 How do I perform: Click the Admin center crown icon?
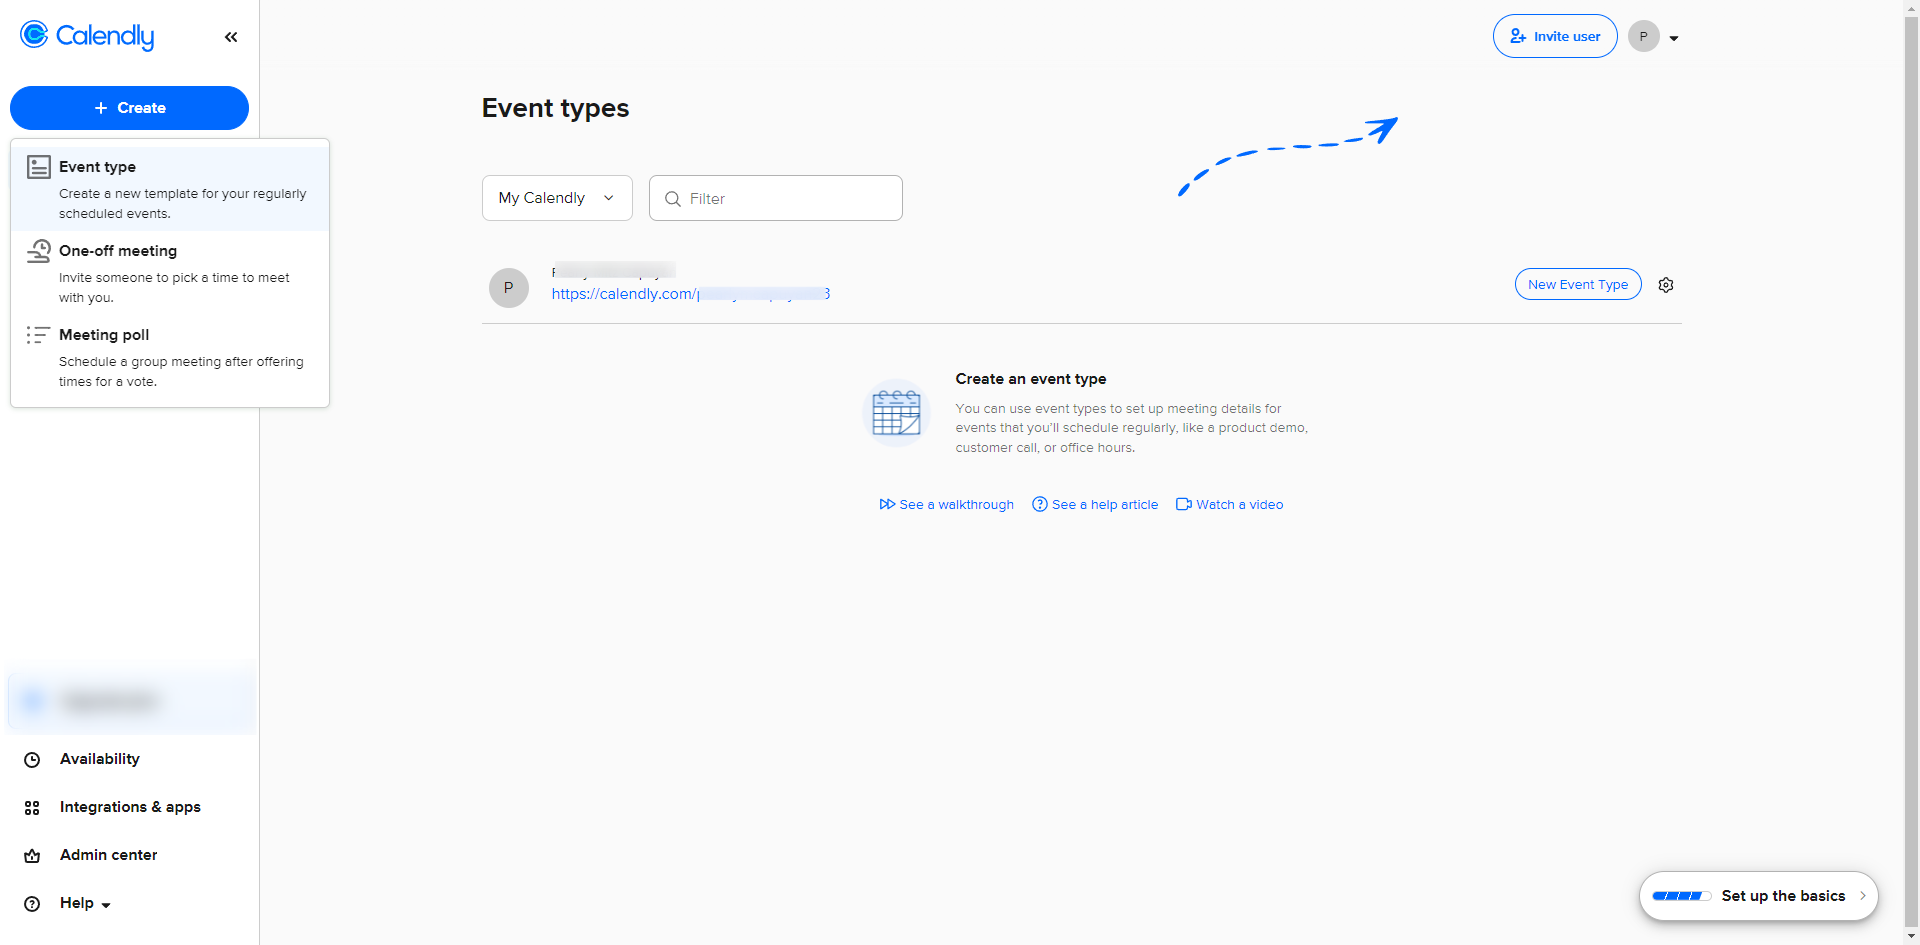click(32, 856)
